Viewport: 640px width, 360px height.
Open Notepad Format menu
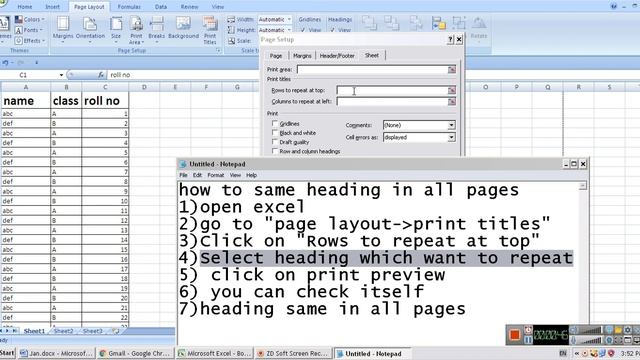pyautogui.click(x=216, y=175)
